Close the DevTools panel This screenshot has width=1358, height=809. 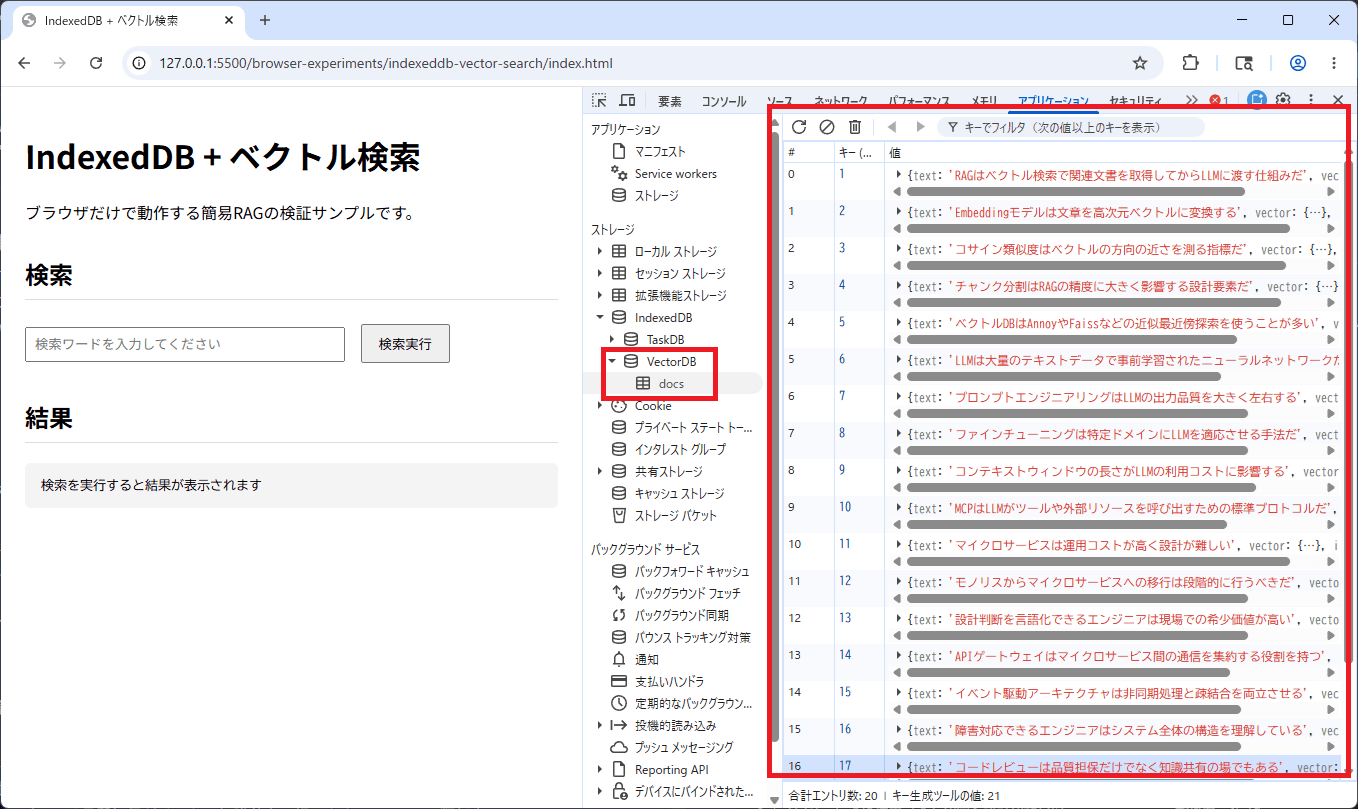pos(1338,100)
